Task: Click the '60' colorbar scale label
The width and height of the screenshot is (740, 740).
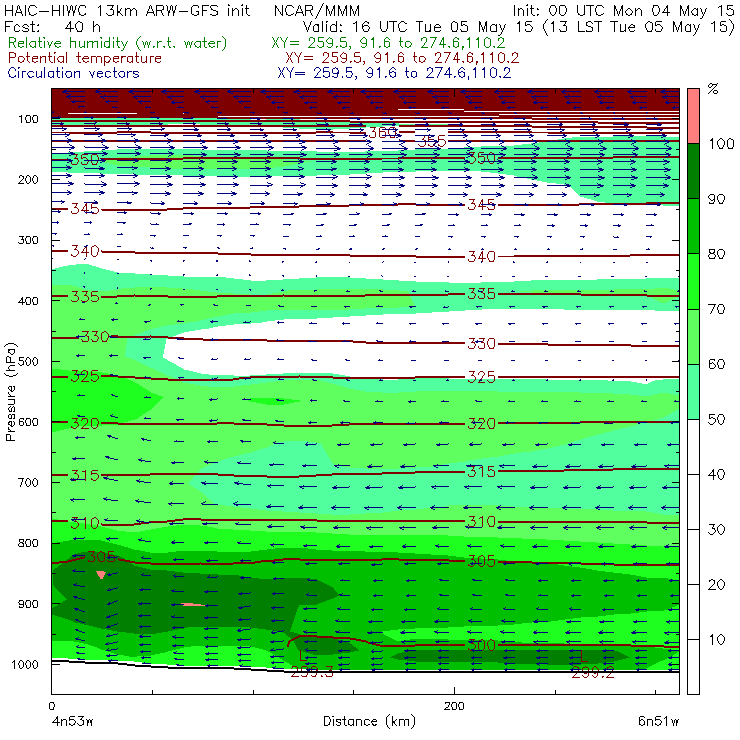Action: [x=716, y=364]
